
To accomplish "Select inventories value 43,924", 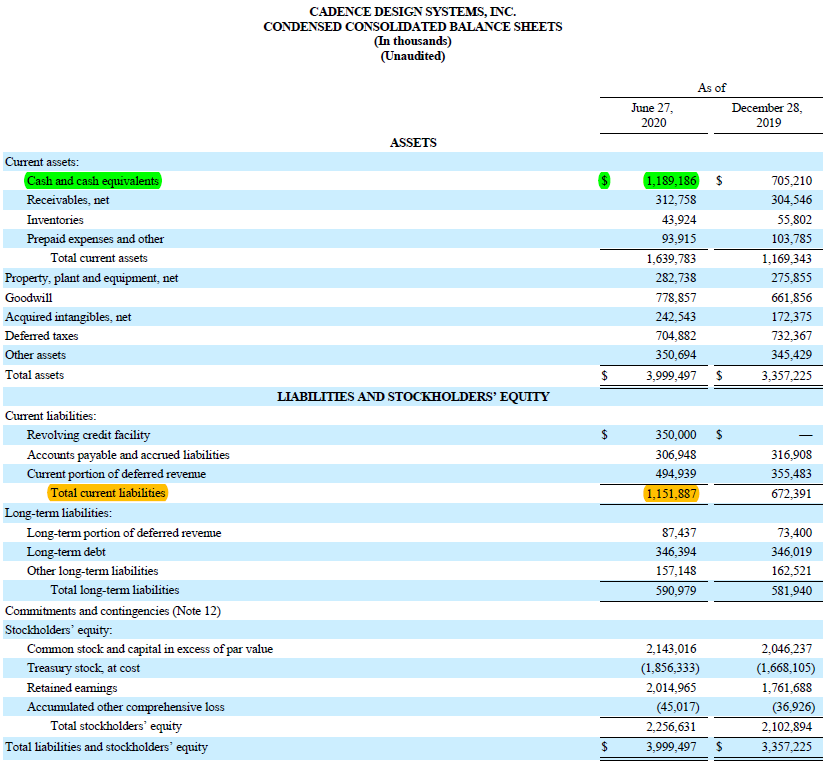I will tap(679, 220).
